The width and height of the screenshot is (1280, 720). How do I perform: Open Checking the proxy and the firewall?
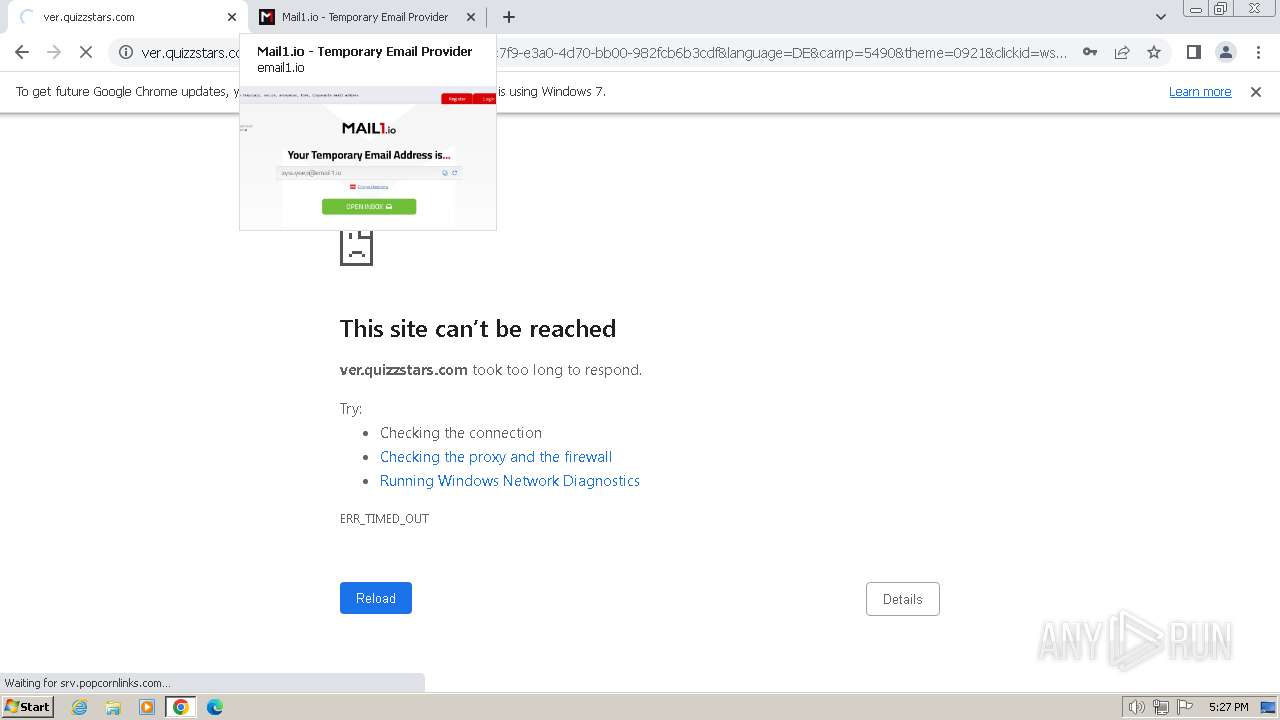[496, 457]
